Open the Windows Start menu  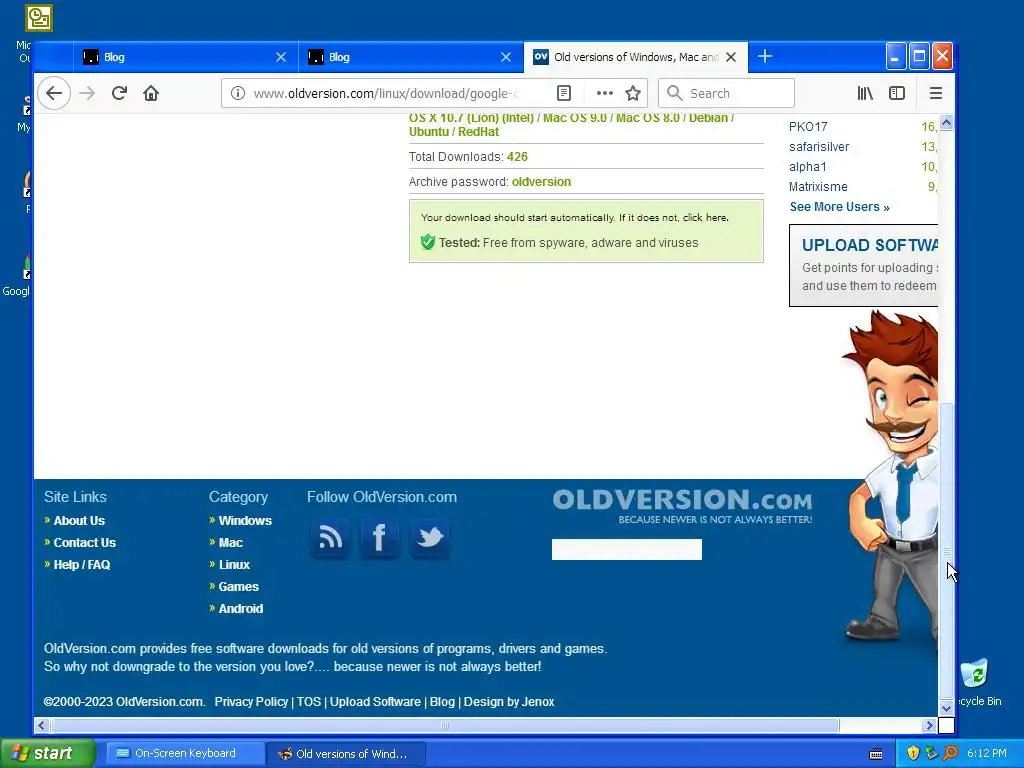(48, 753)
